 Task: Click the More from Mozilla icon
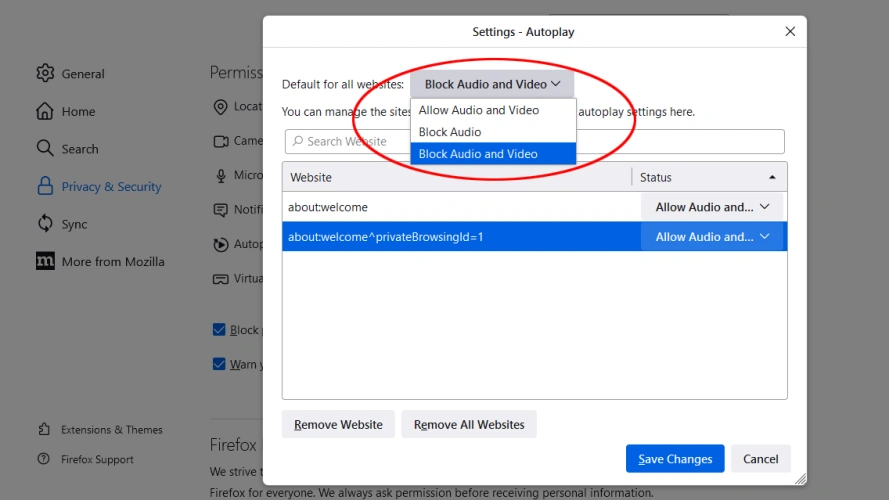45,261
